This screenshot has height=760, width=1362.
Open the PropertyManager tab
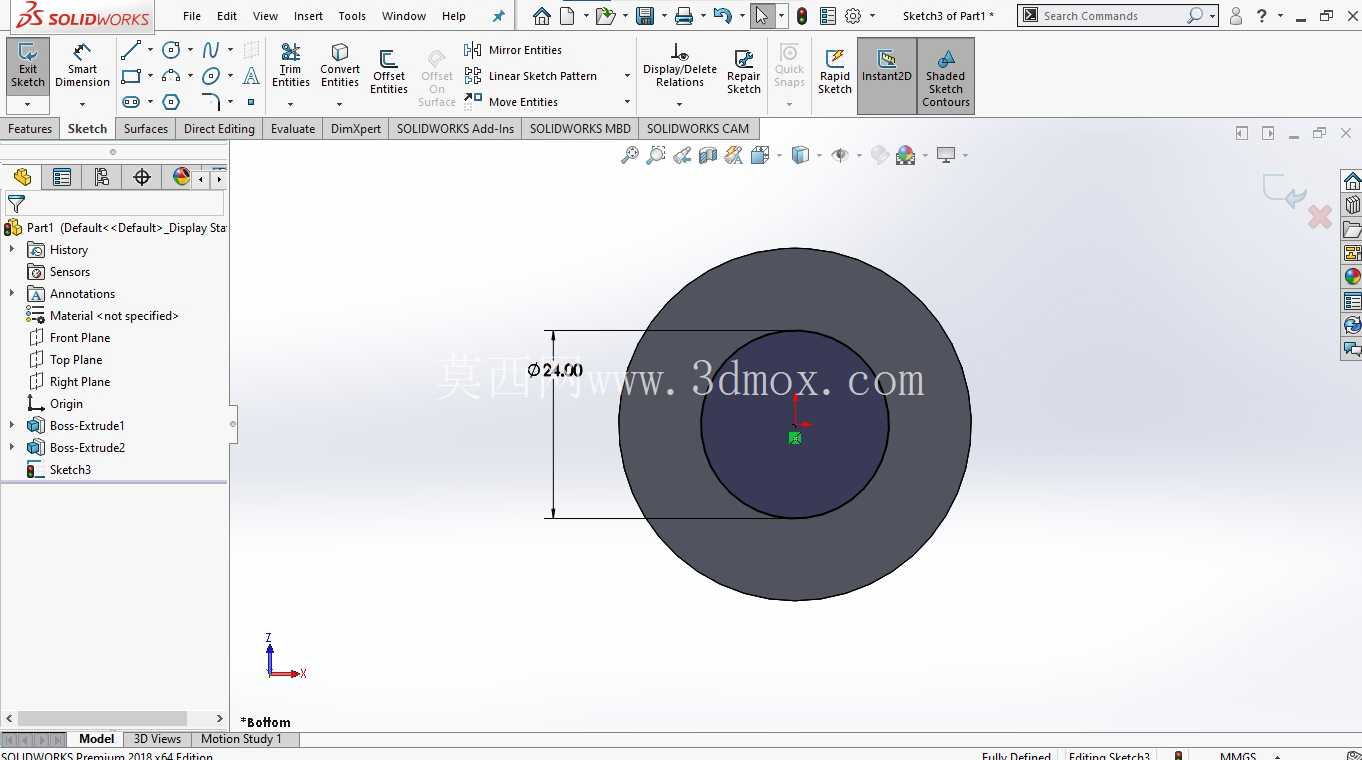(62, 177)
